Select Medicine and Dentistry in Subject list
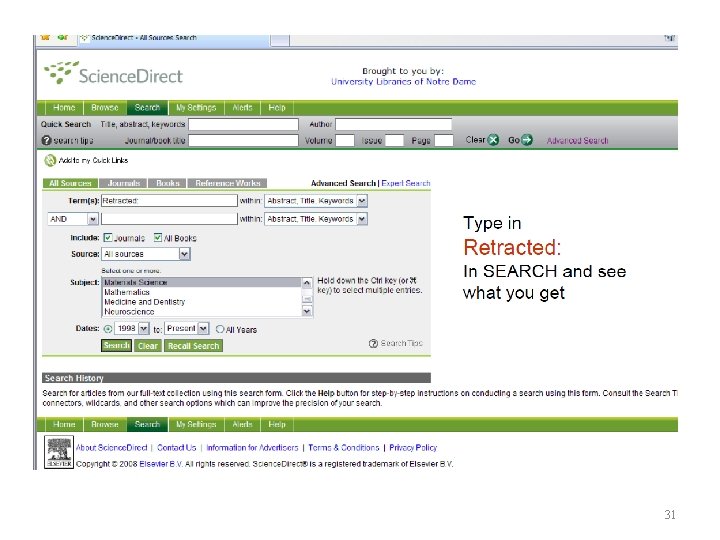720x540 pixels. pyautogui.click(x=202, y=302)
